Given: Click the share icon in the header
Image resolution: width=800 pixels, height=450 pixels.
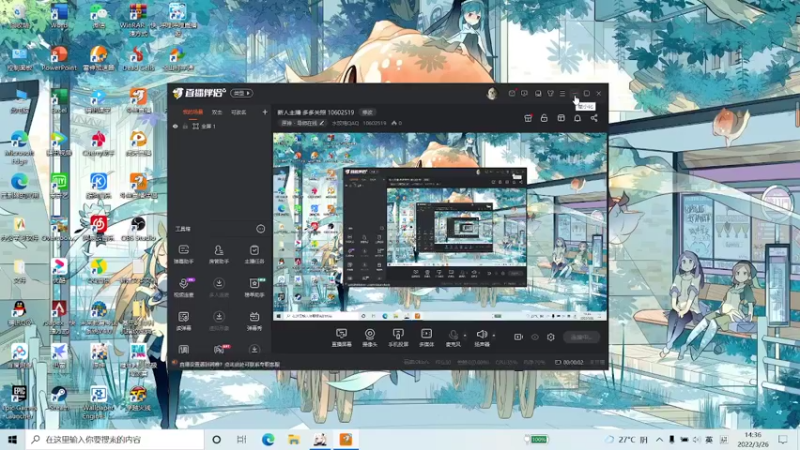Looking at the screenshot, I should coord(594,118).
